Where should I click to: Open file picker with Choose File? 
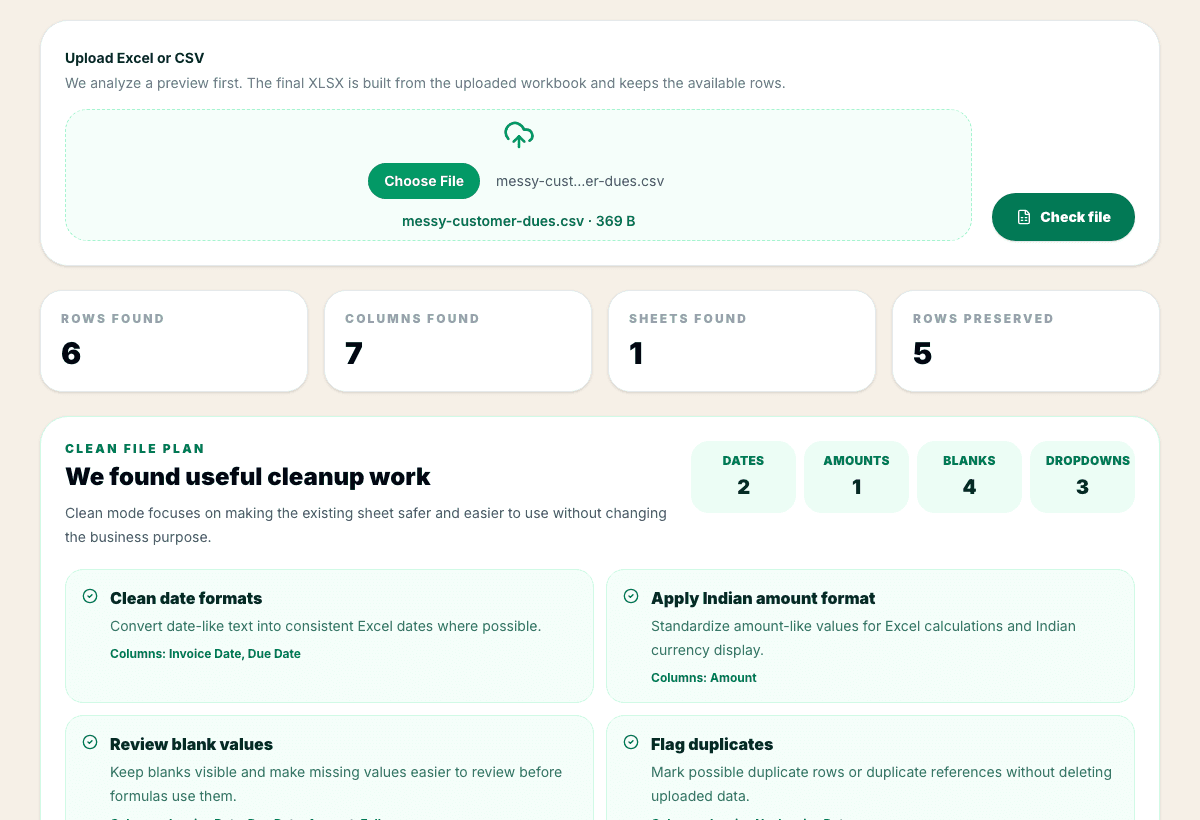(424, 181)
